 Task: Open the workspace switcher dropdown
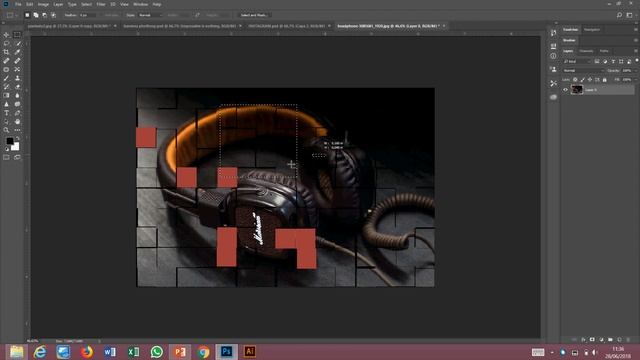[629, 15]
